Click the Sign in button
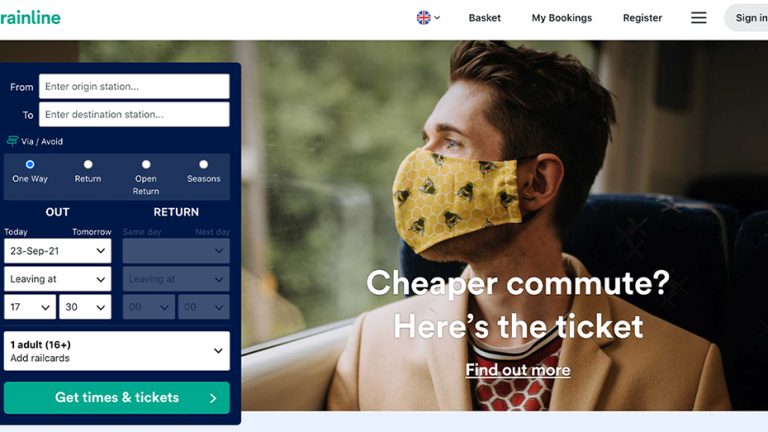The image size is (768, 432). pyautogui.click(x=748, y=18)
